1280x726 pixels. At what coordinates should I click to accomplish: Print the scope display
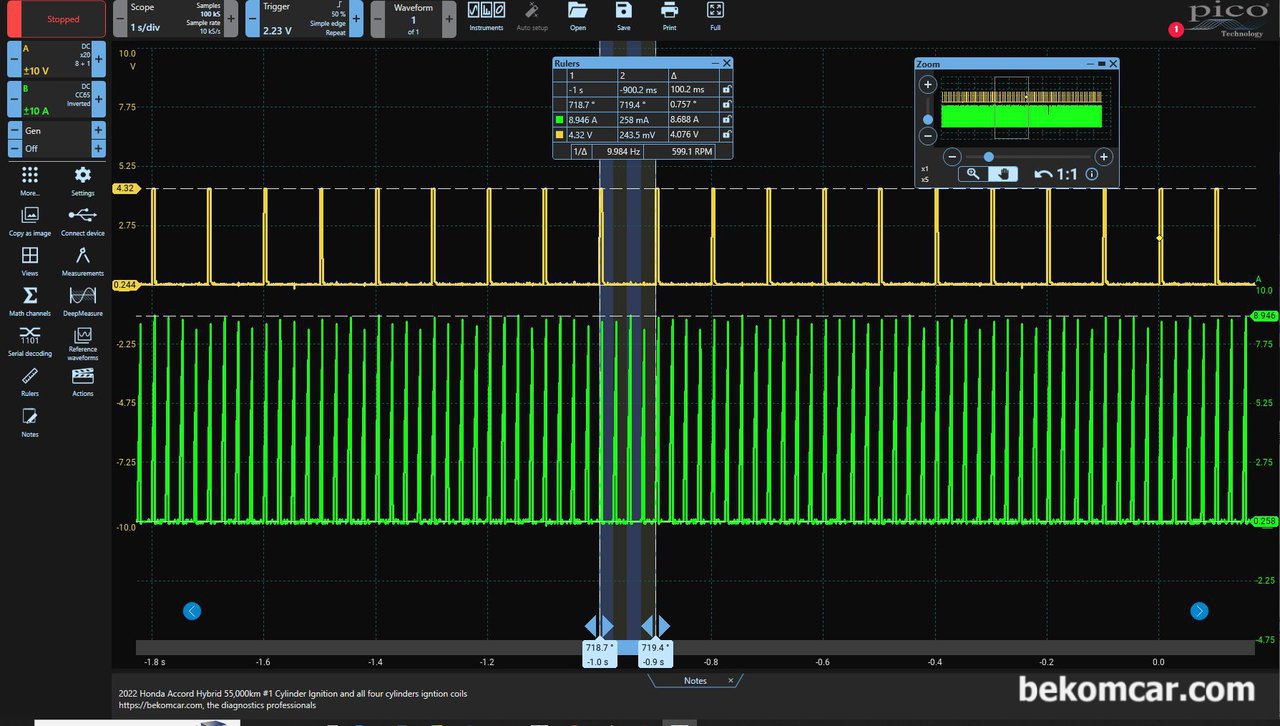point(669,15)
